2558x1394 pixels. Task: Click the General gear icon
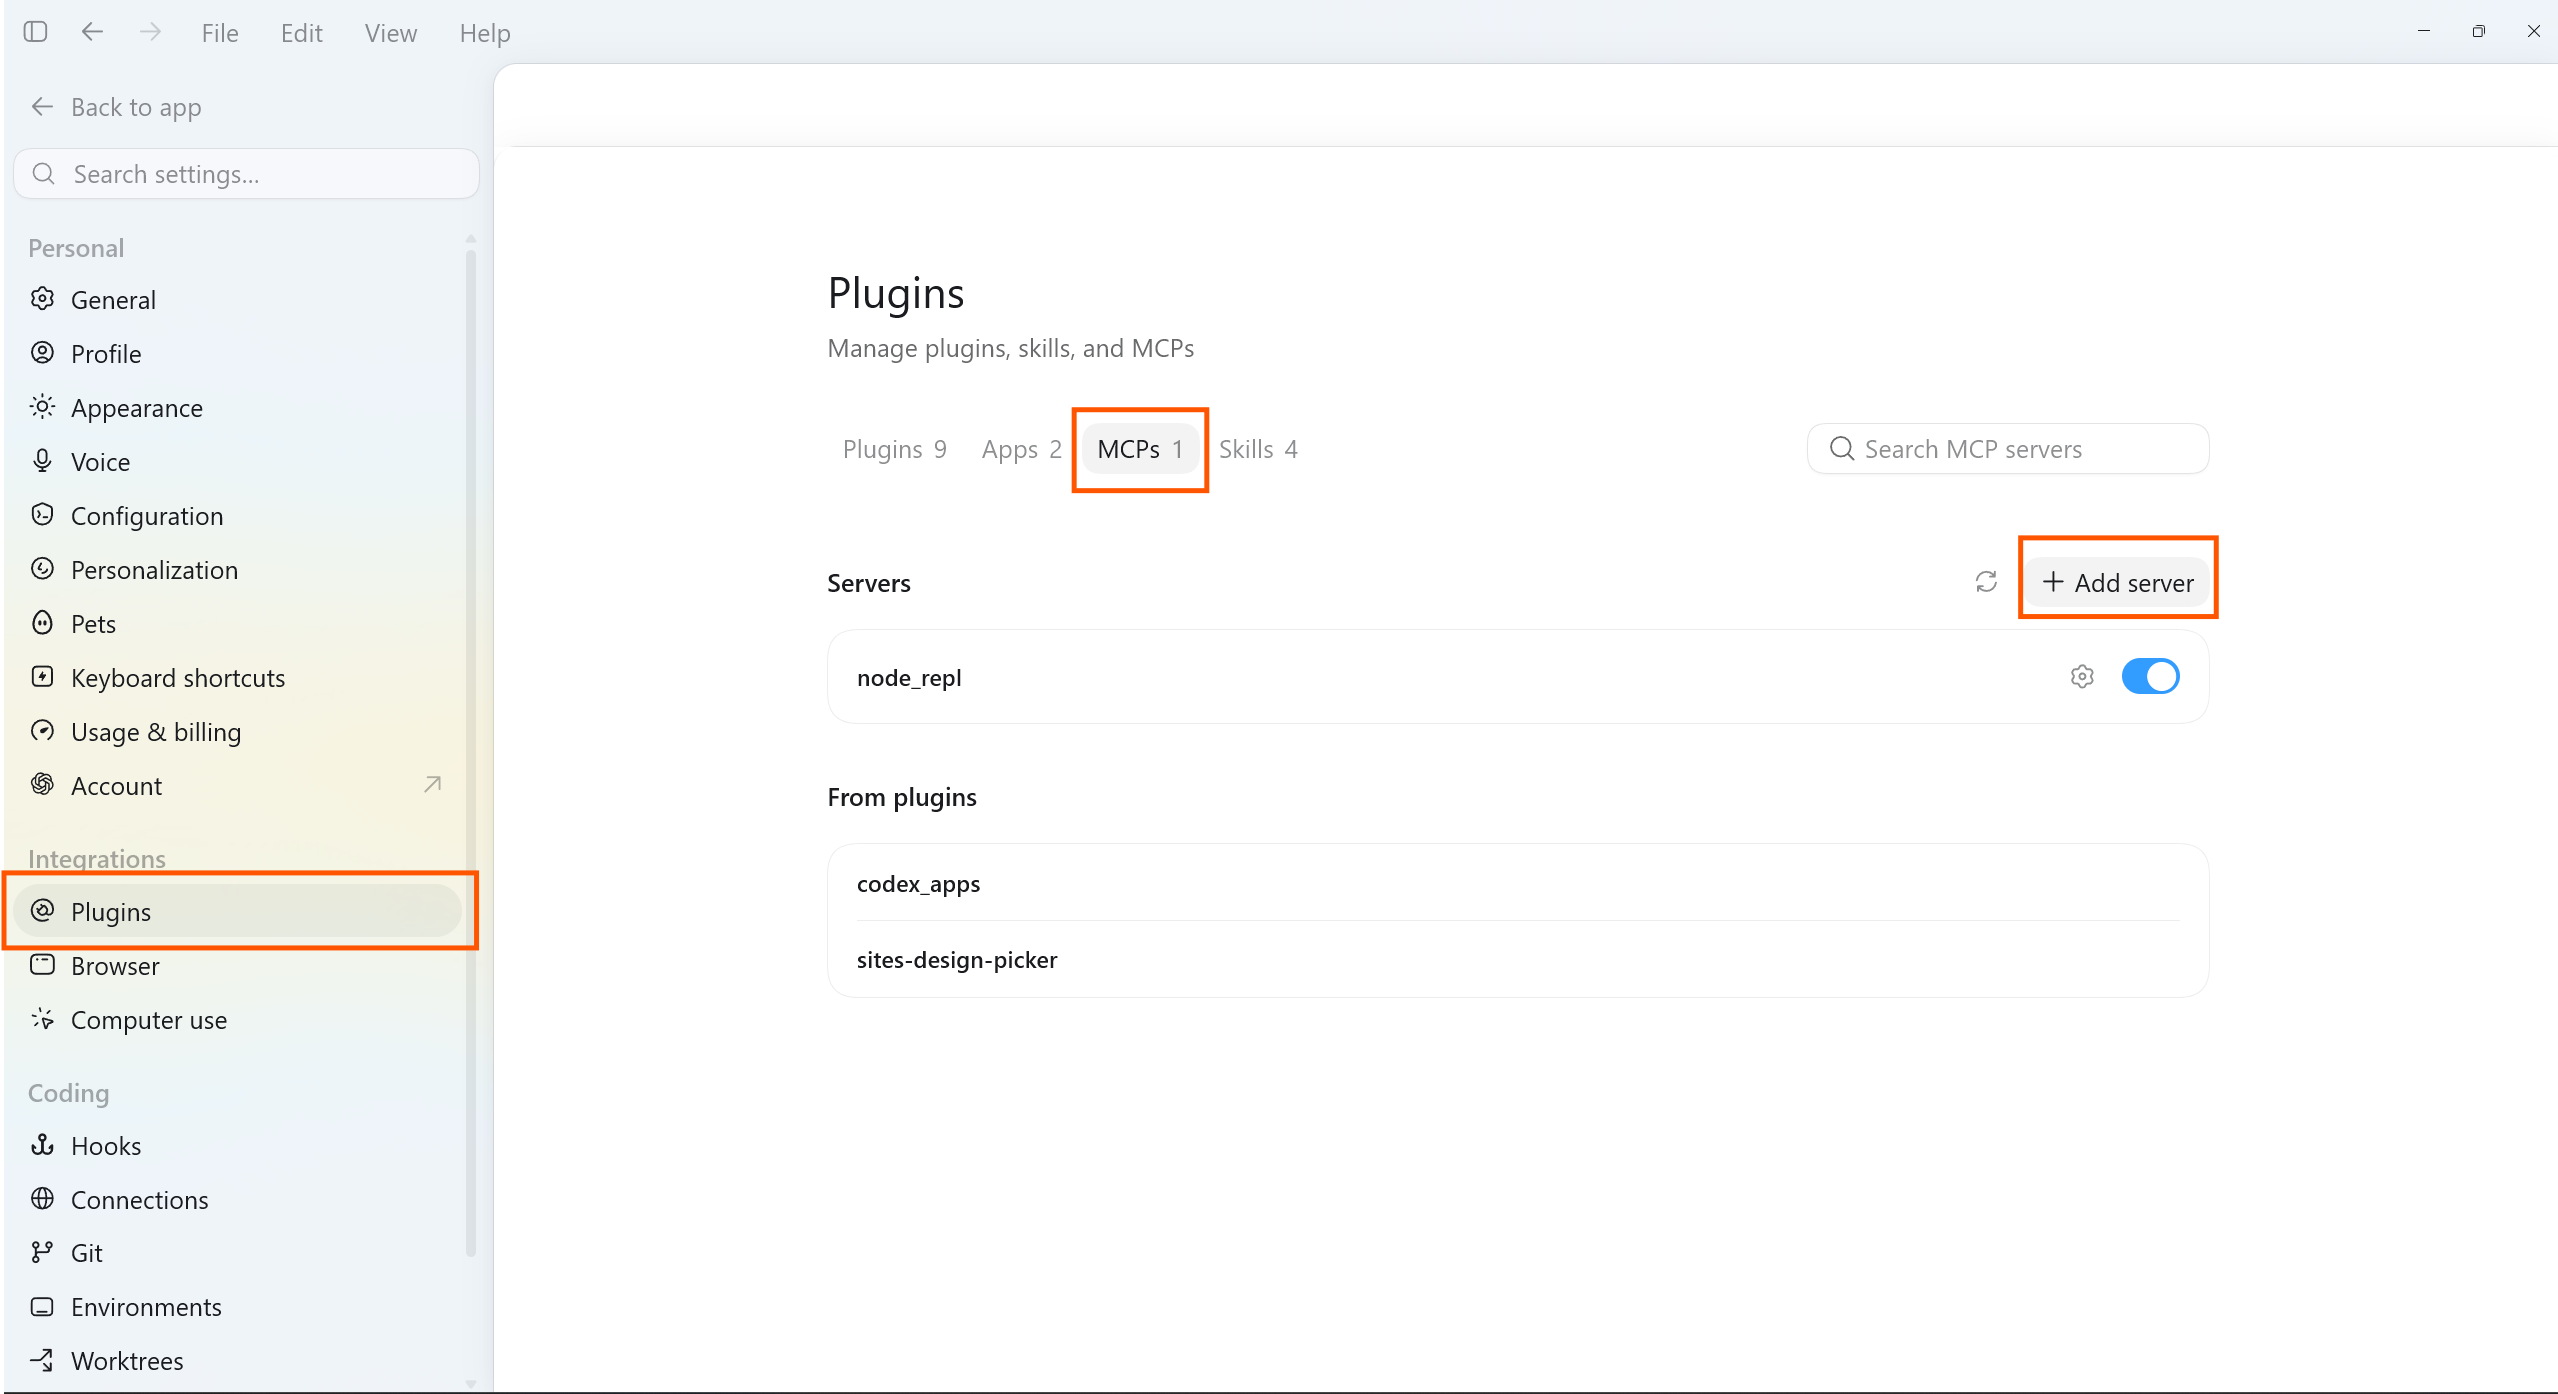pos(42,299)
